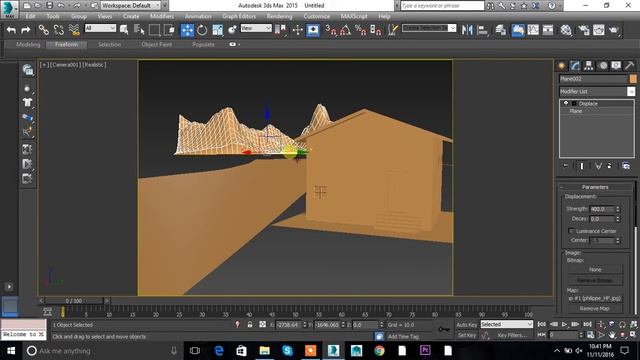The image size is (640, 360).
Task: Toggle the Angle Snap icon
Action: point(345,30)
